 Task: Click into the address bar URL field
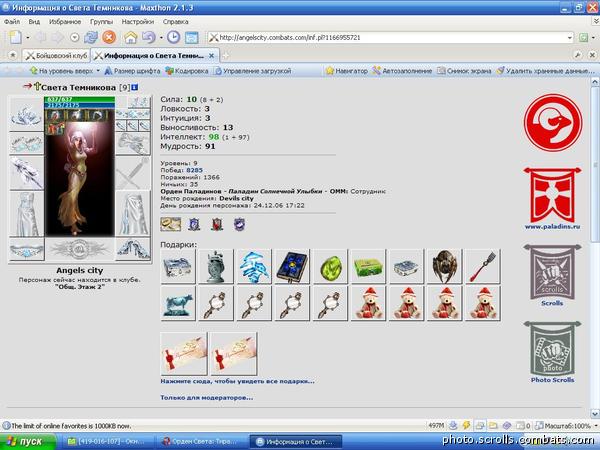[390, 37]
